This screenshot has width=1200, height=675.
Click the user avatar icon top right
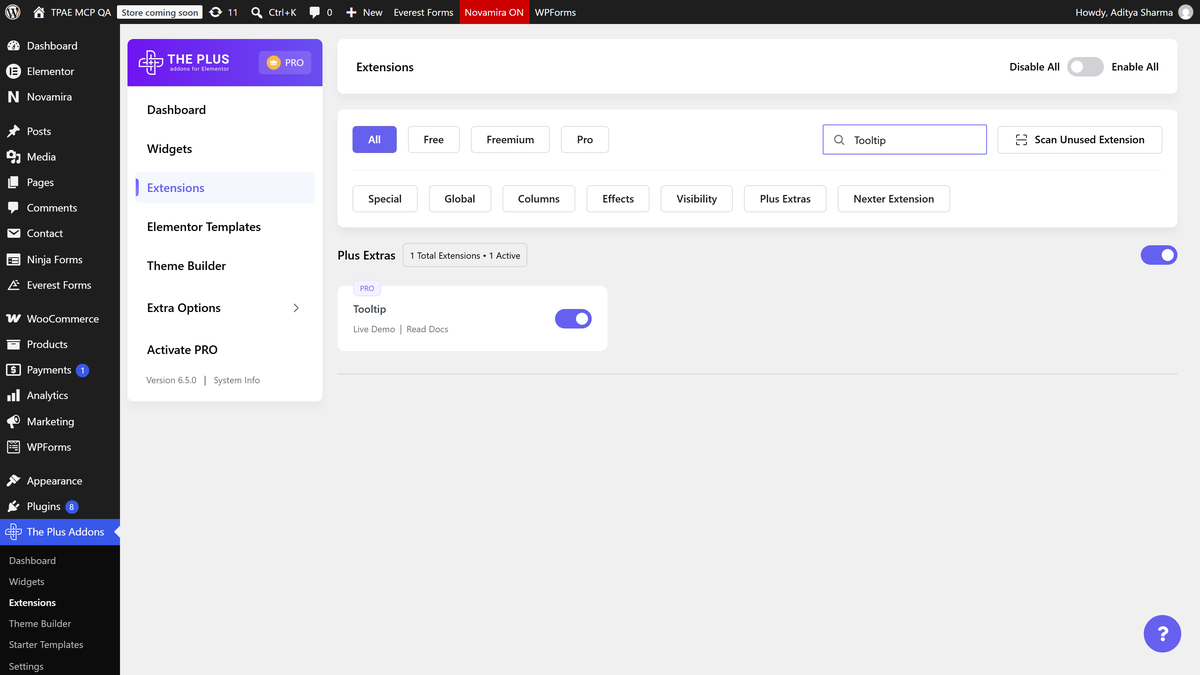pos(1186,12)
